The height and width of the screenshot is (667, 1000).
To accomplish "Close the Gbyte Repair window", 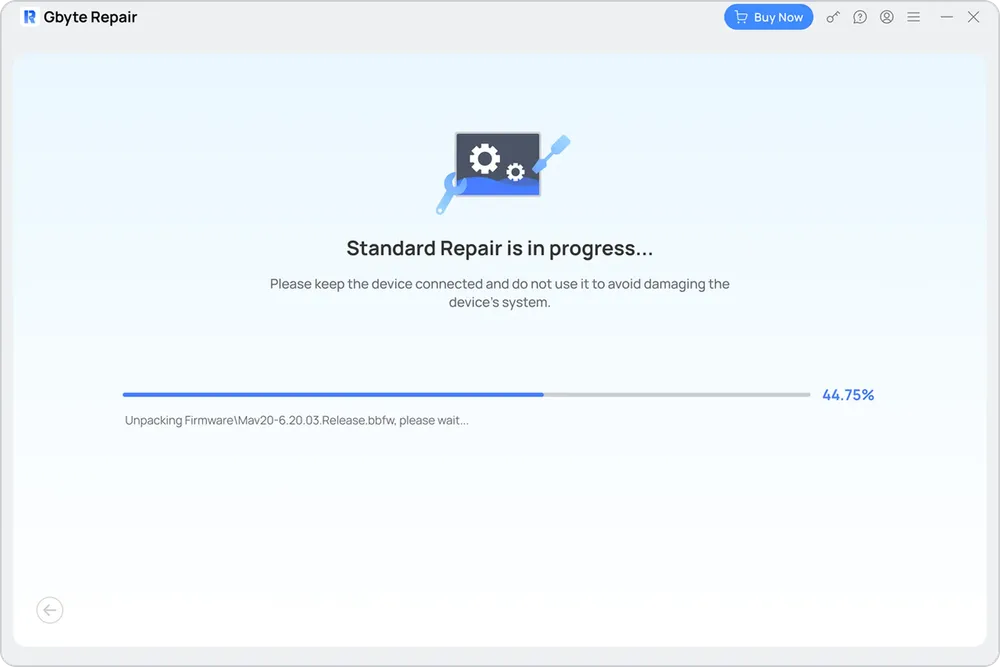I will pyautogui.click(x=973, y=17).
